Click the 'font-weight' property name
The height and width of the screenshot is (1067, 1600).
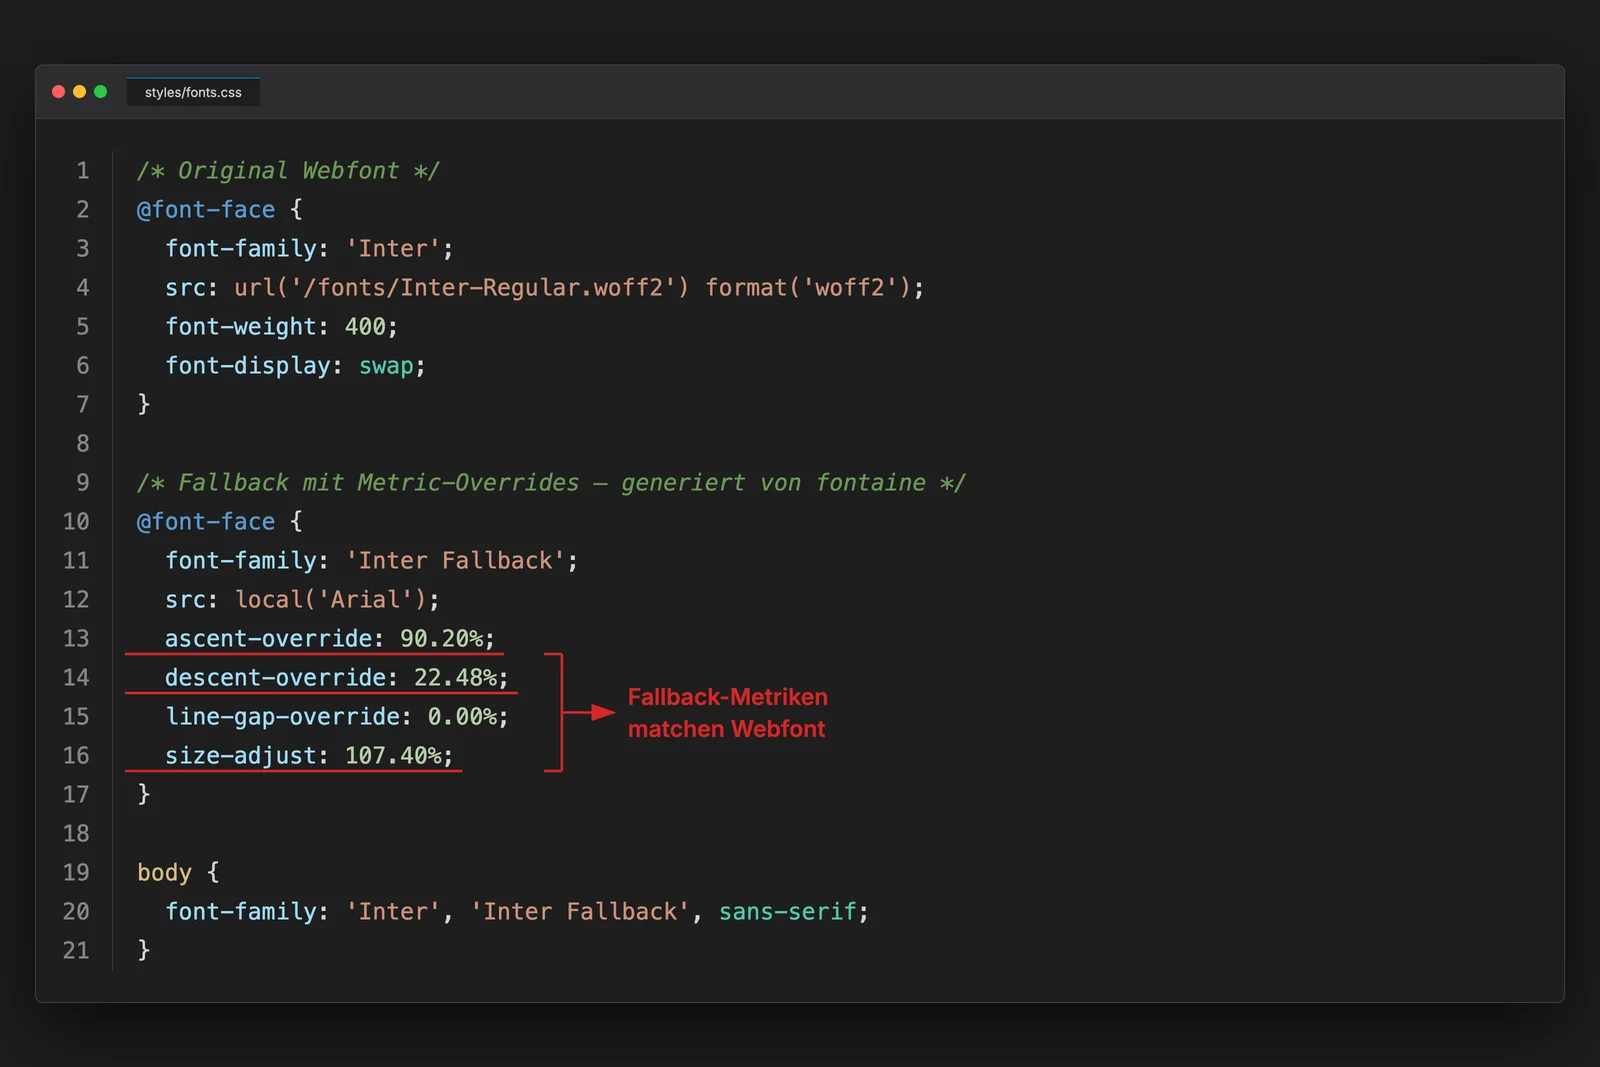240,327
